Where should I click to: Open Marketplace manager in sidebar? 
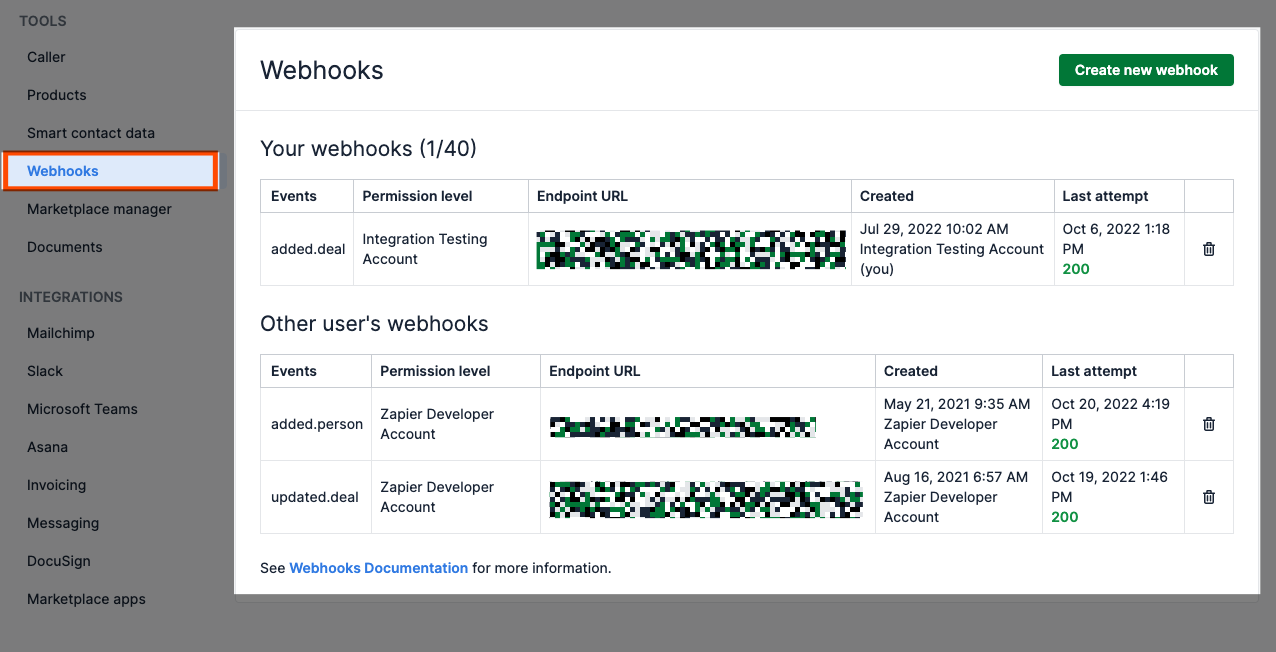pos(99,209)
